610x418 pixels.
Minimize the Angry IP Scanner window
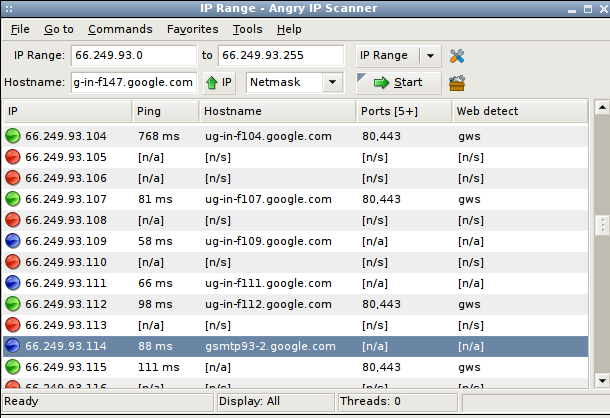[x=572, y=10]
